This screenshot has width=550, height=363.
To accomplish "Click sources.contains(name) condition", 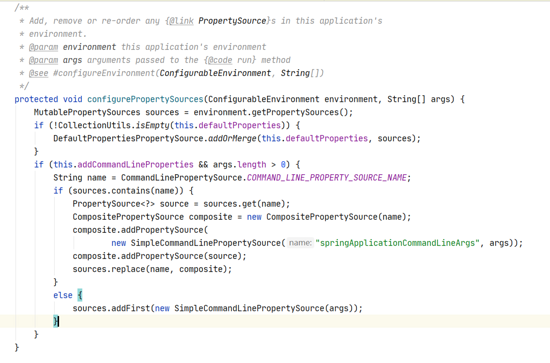I will coord(128,191).
